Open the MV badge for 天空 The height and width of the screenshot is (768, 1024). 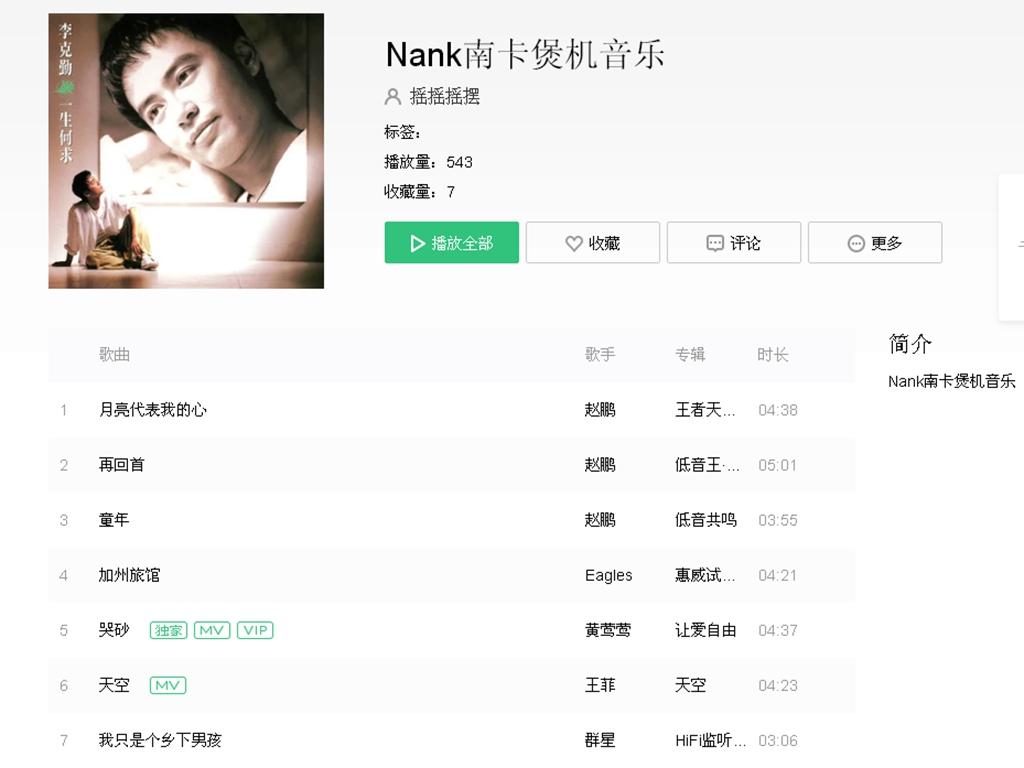[x=168, y=685]
